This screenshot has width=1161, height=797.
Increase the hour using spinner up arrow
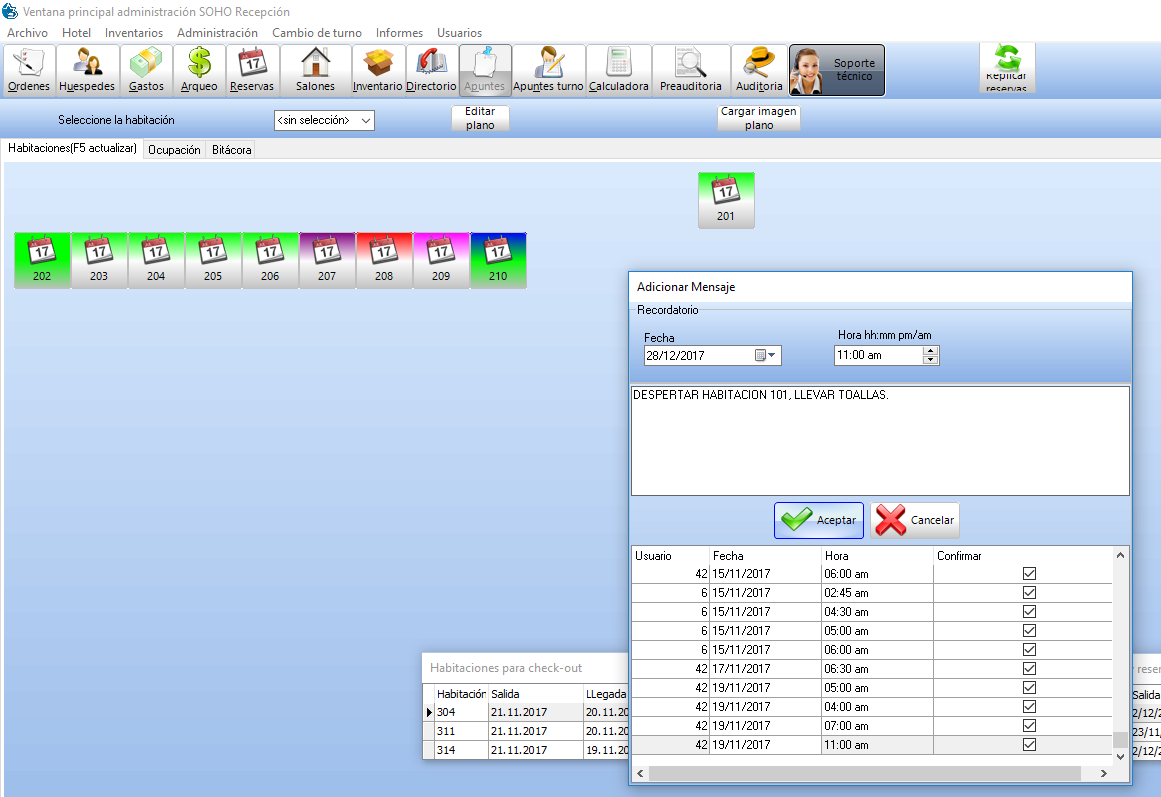(931, 351)
